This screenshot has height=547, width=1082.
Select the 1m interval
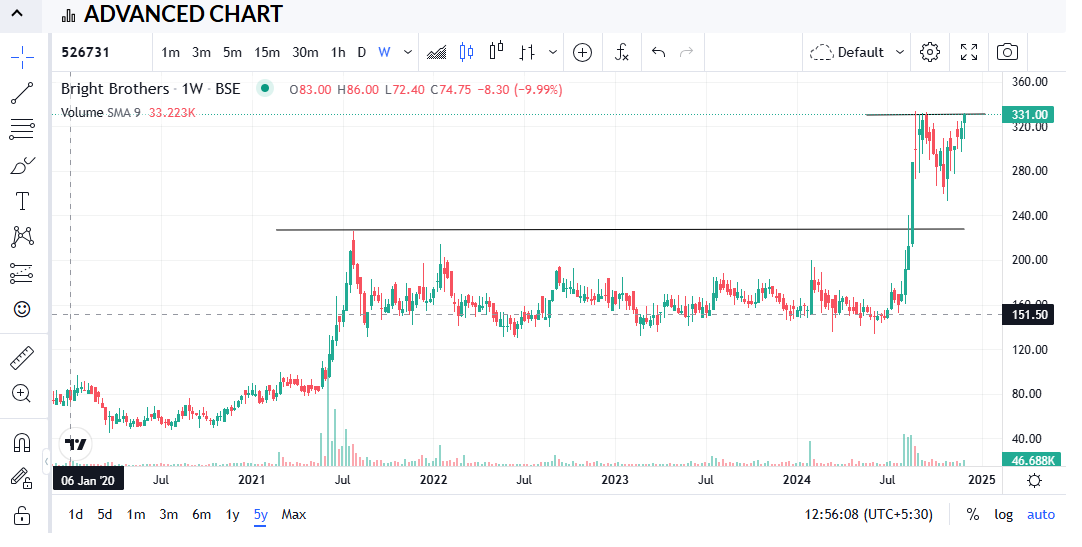170,52
